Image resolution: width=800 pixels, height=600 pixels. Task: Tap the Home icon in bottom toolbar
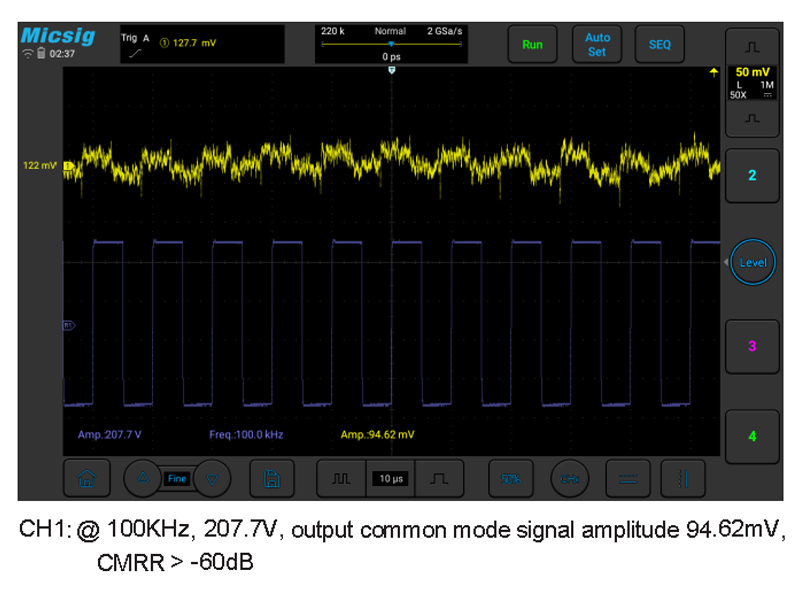(x=86, y=479)
